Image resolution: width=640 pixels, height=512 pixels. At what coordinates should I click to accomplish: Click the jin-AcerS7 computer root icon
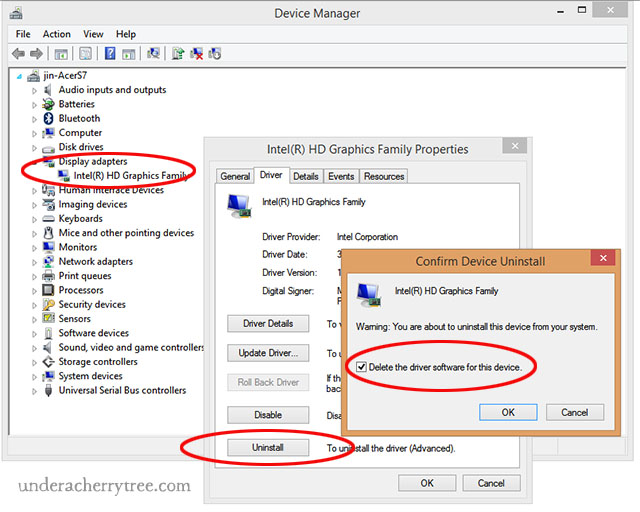pyautogui.click(x=33, y=76)
